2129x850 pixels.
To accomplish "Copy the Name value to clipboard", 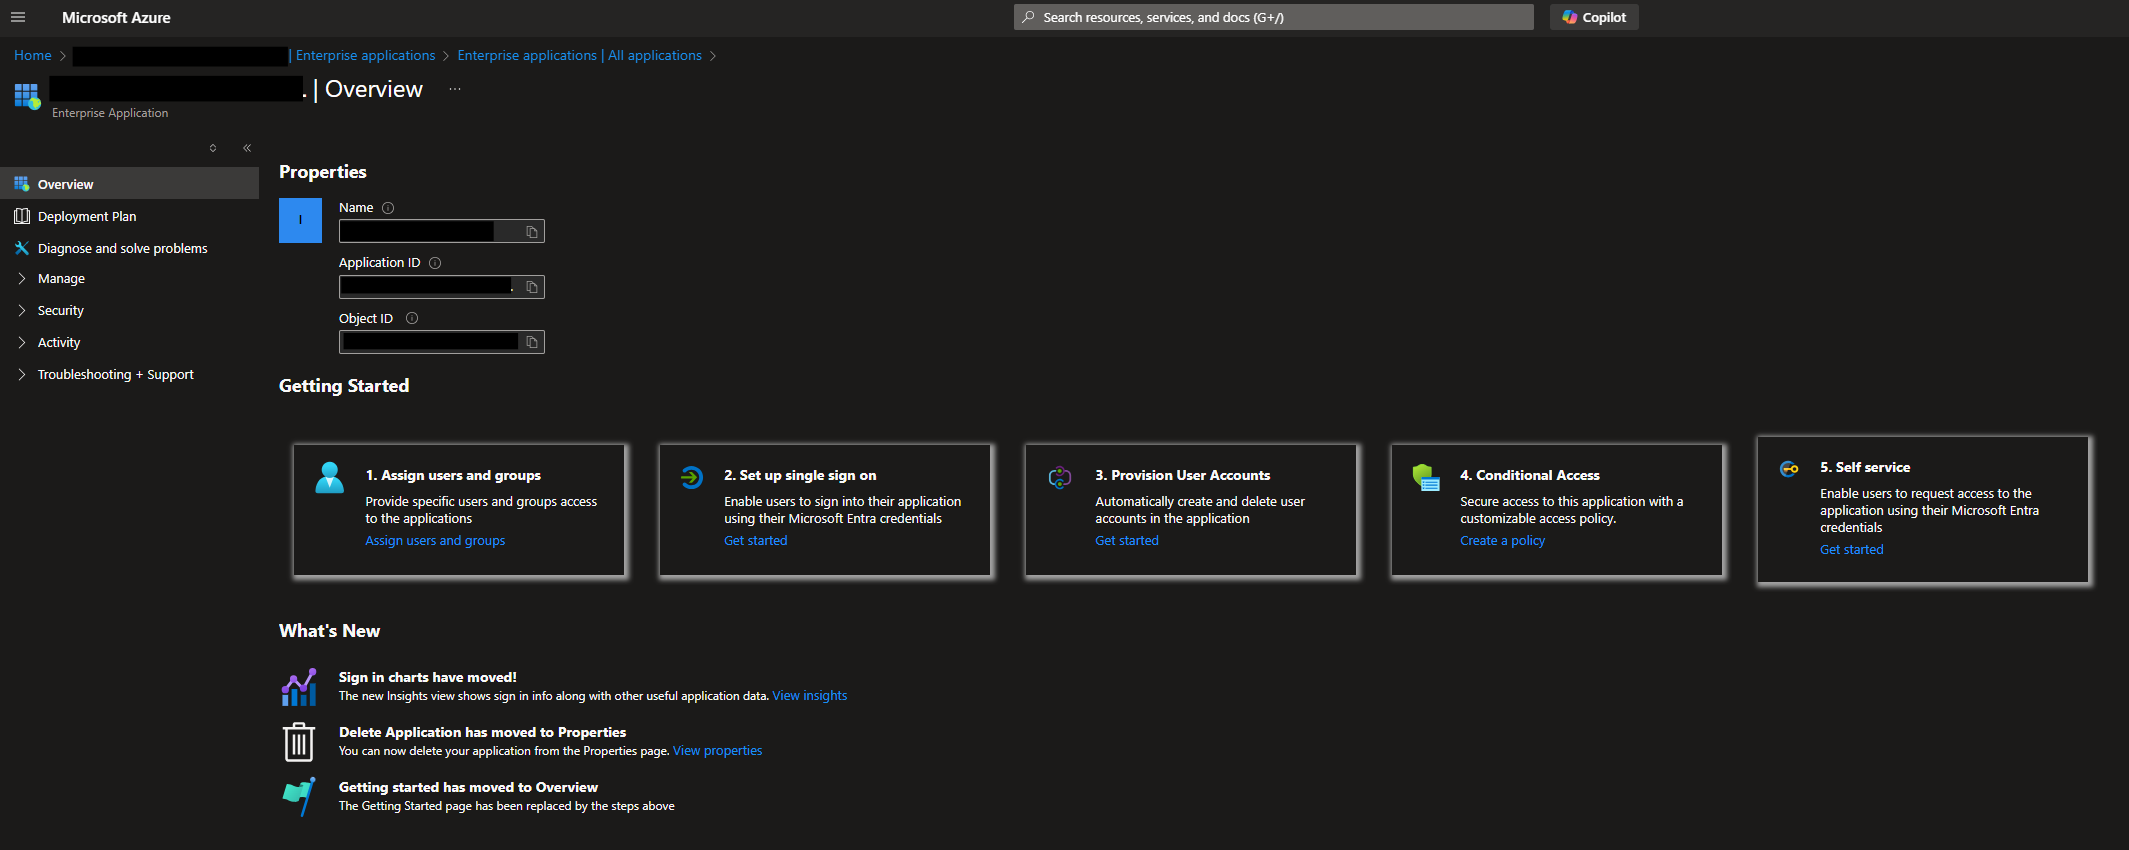I will point(532,232).
